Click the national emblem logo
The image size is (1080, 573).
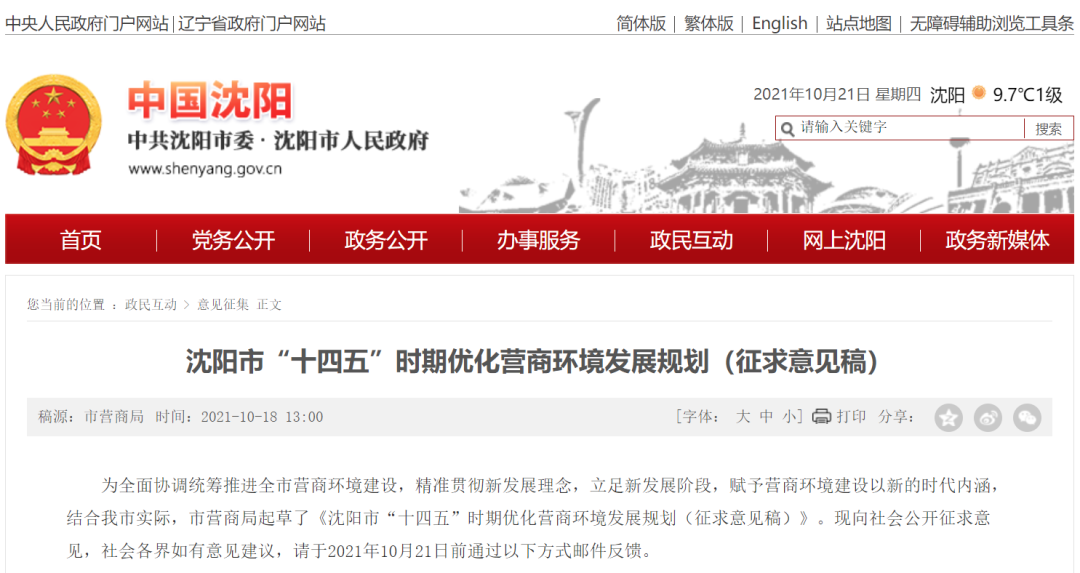click(x=53, y=125)
